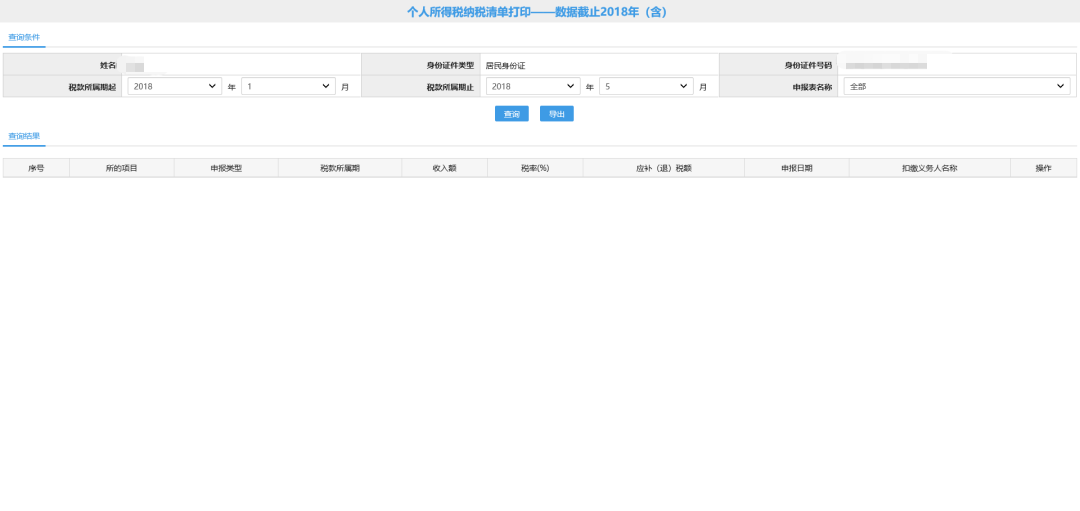Switch to the 查询条件 tab
This screenshot has width=1080, height=511.
[24, 37]
